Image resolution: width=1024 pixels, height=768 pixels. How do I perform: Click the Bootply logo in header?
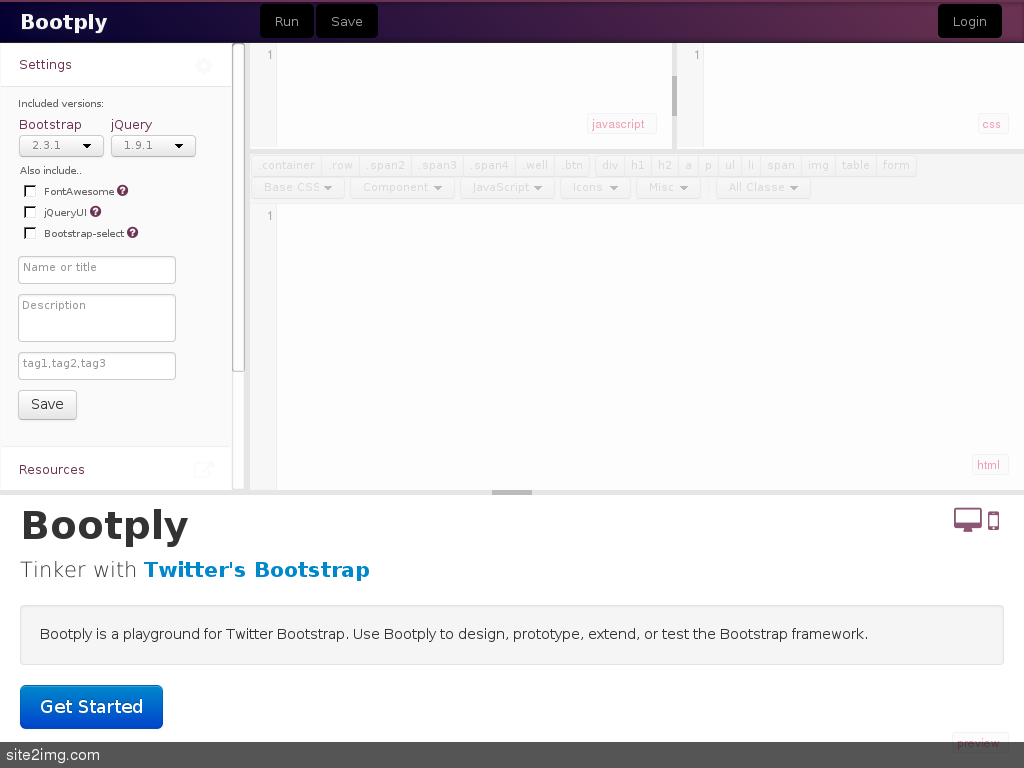[64, 21]
